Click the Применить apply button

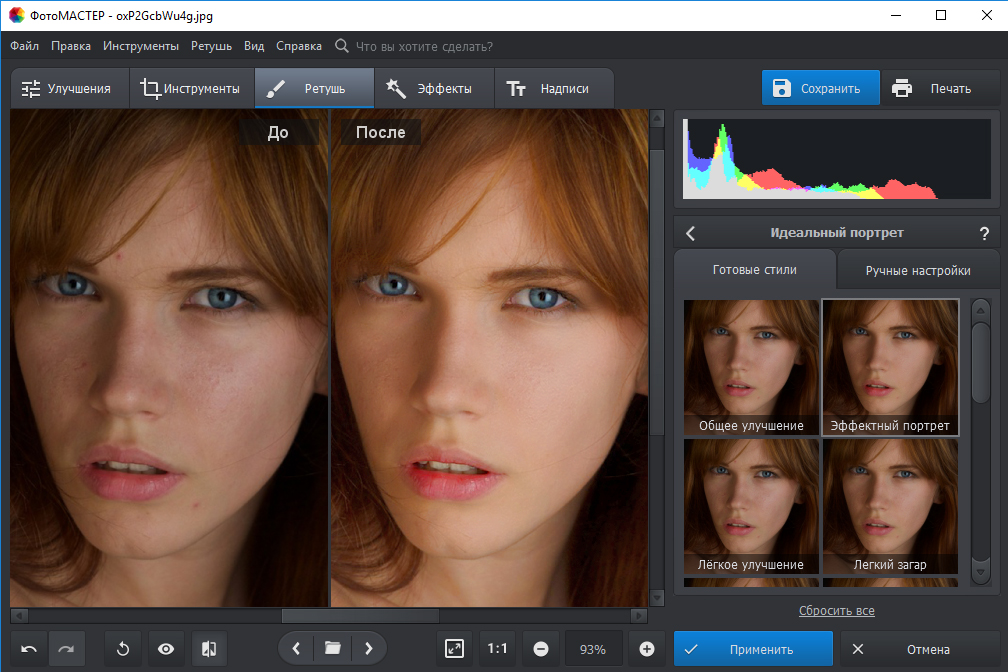click(753, 649)
